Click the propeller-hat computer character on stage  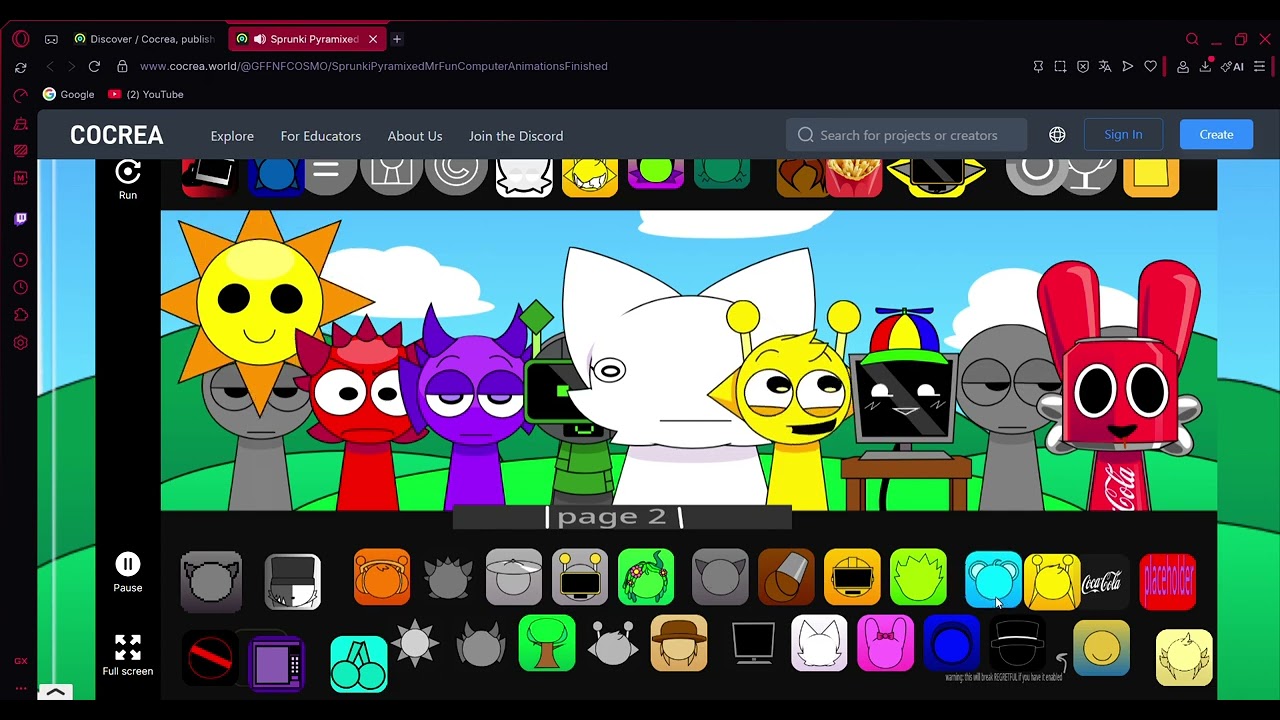coord(906,400)
